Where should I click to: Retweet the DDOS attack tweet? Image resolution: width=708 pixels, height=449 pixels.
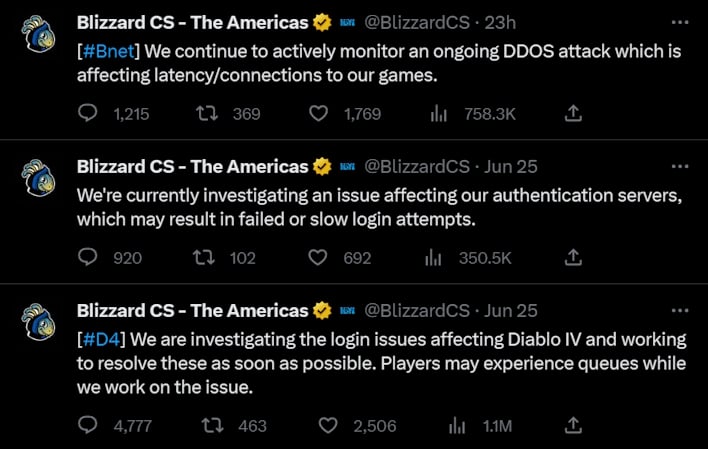[x=207, y=113]
